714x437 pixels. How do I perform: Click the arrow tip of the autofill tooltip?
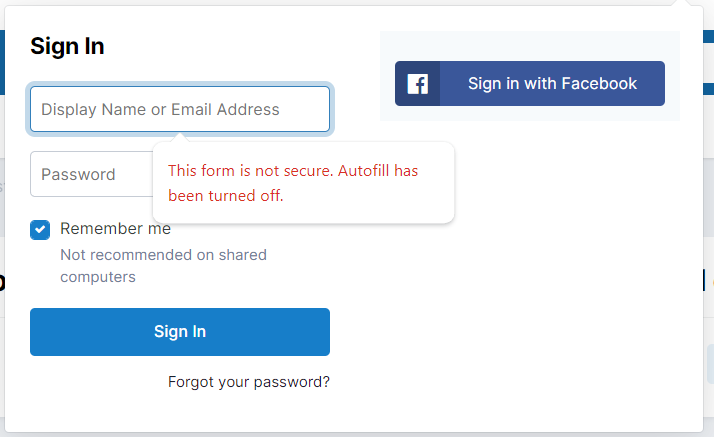pos(179,136)
